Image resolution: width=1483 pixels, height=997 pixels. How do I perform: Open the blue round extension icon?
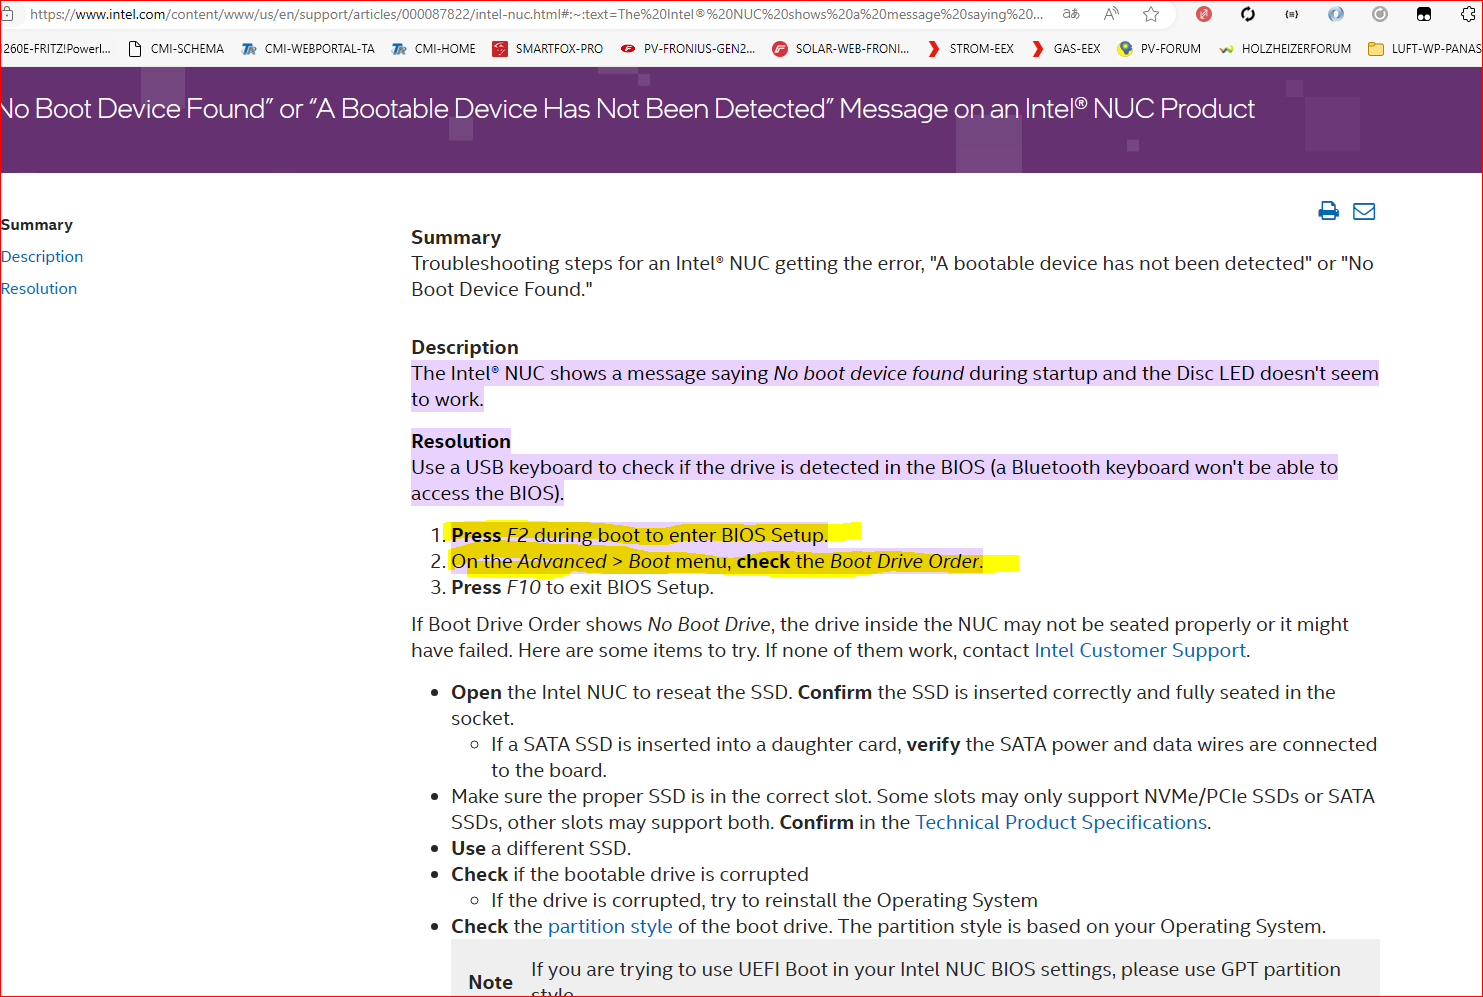pyautogui.click(x=1336, y=14)
